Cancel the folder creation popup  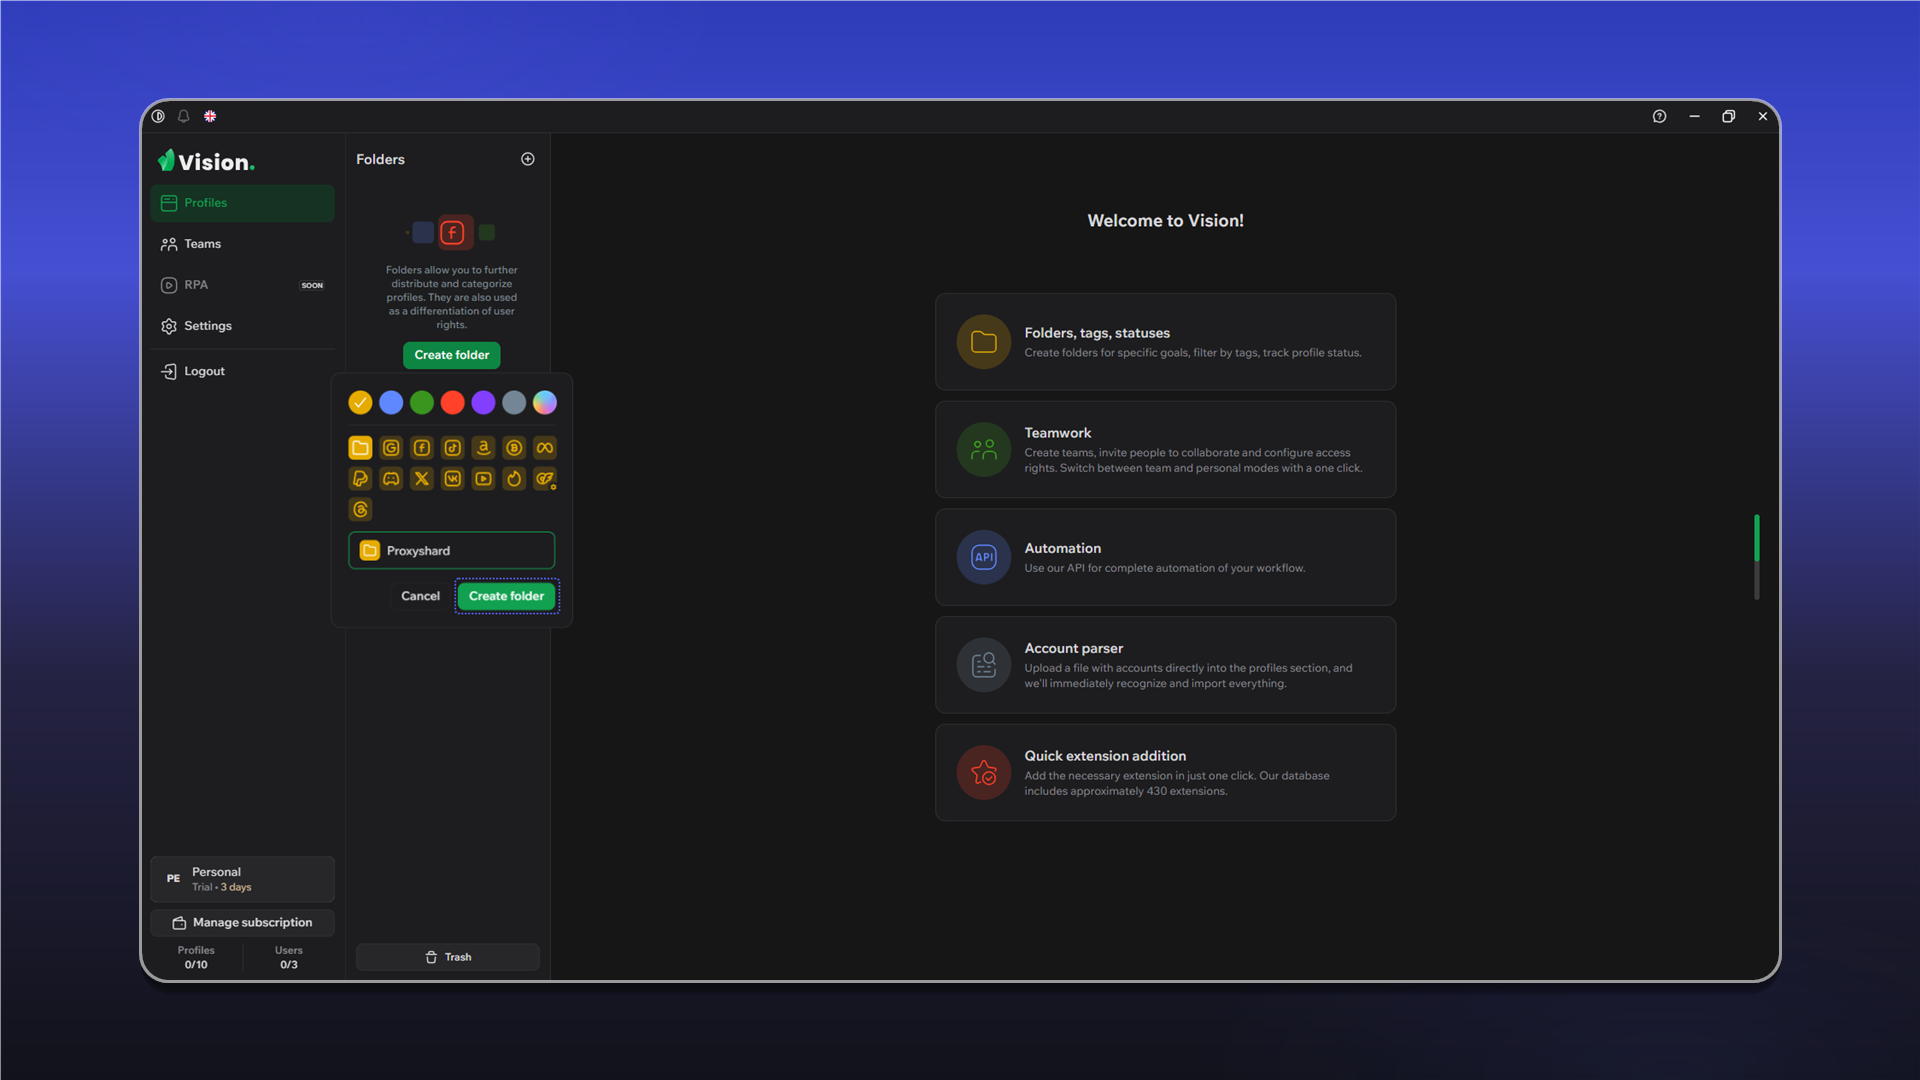tap(420, 596)
